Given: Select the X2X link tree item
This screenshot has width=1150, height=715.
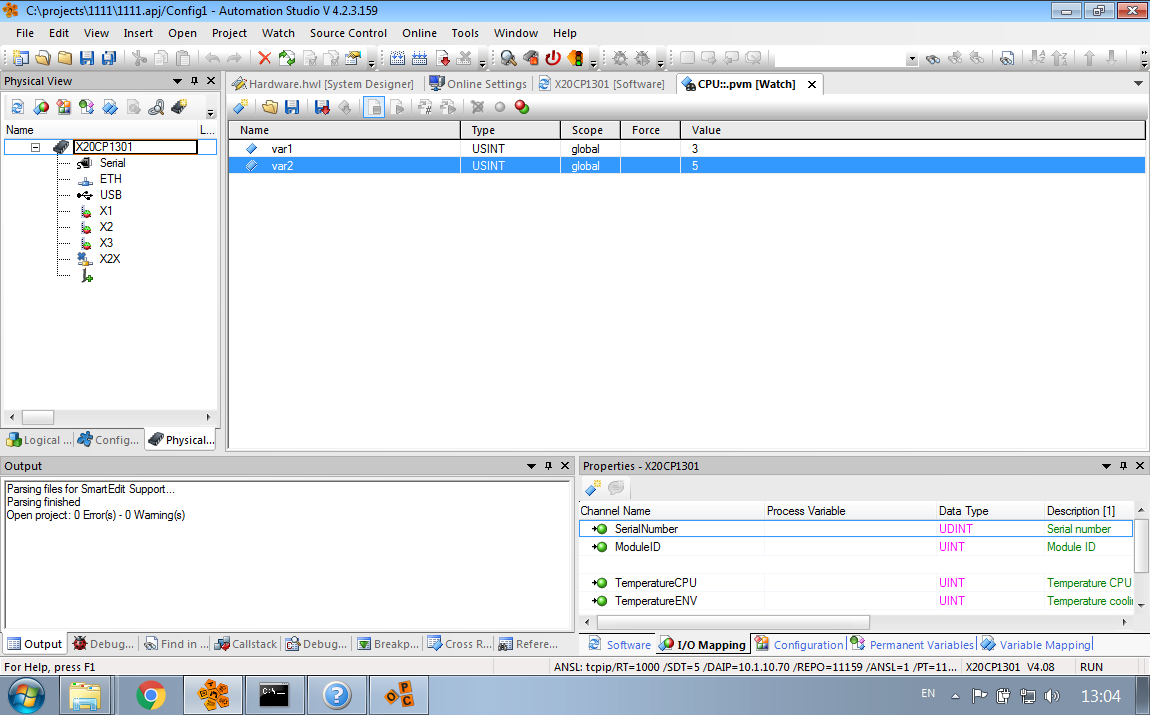Looking at the screenshot, I should coord(110,259).
